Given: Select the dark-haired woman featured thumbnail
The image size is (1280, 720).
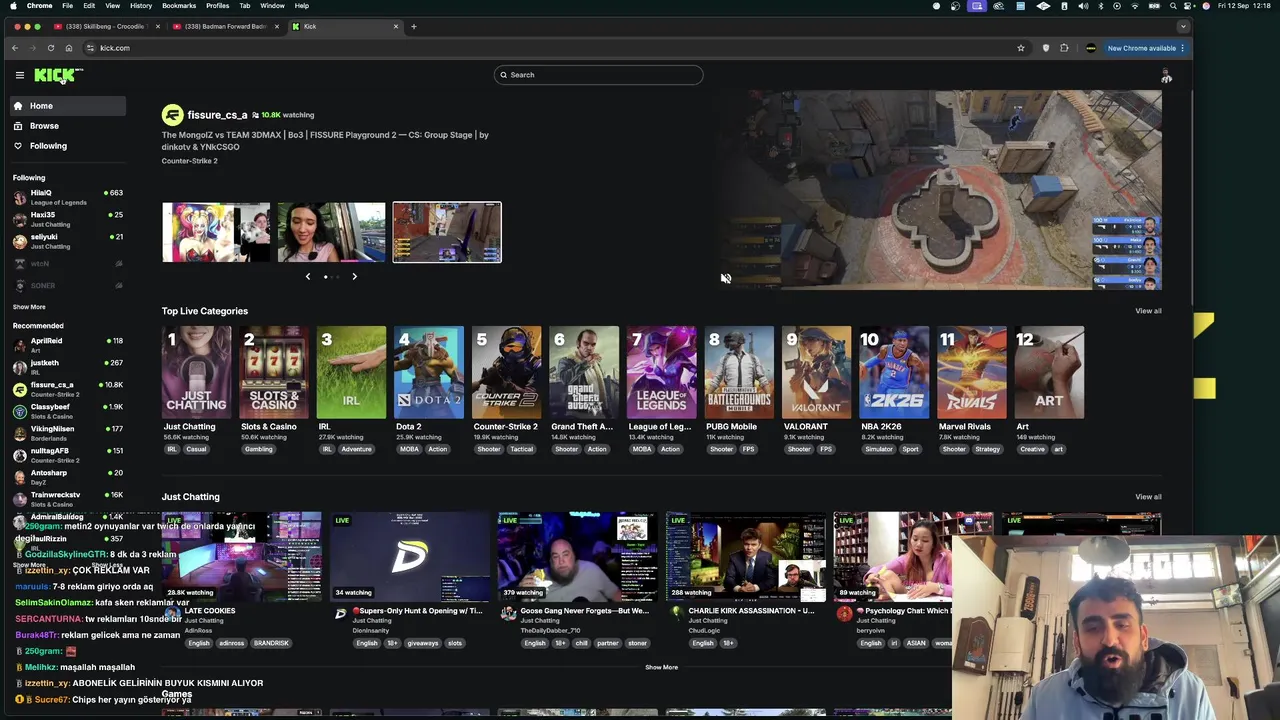Looking at the screenshot, I should click(331, 232).
